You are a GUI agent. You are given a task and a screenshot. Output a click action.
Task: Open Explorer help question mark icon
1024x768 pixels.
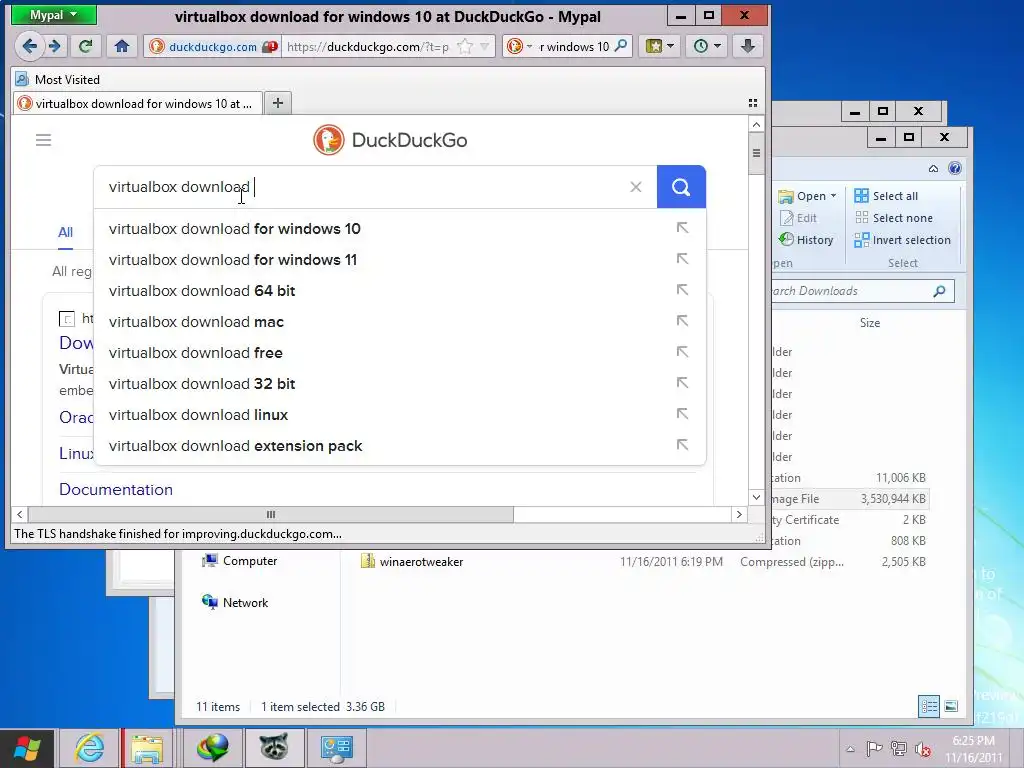955,168
